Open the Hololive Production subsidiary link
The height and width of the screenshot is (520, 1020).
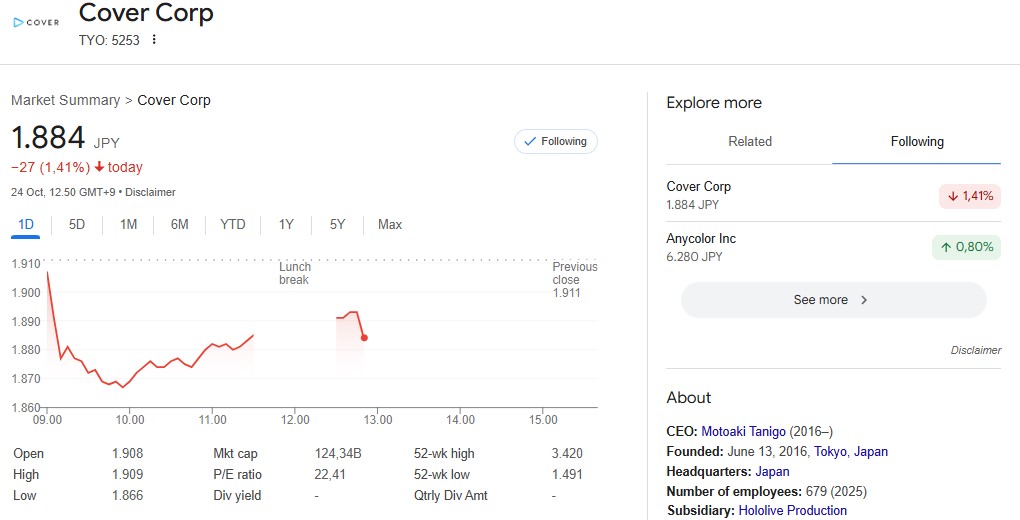point(792,510)
